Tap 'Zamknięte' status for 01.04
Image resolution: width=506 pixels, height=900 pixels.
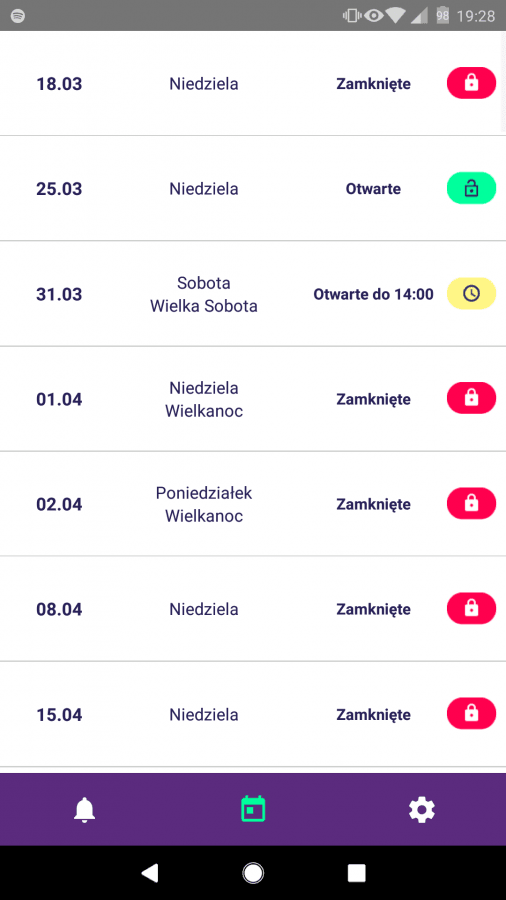[373, 399]
